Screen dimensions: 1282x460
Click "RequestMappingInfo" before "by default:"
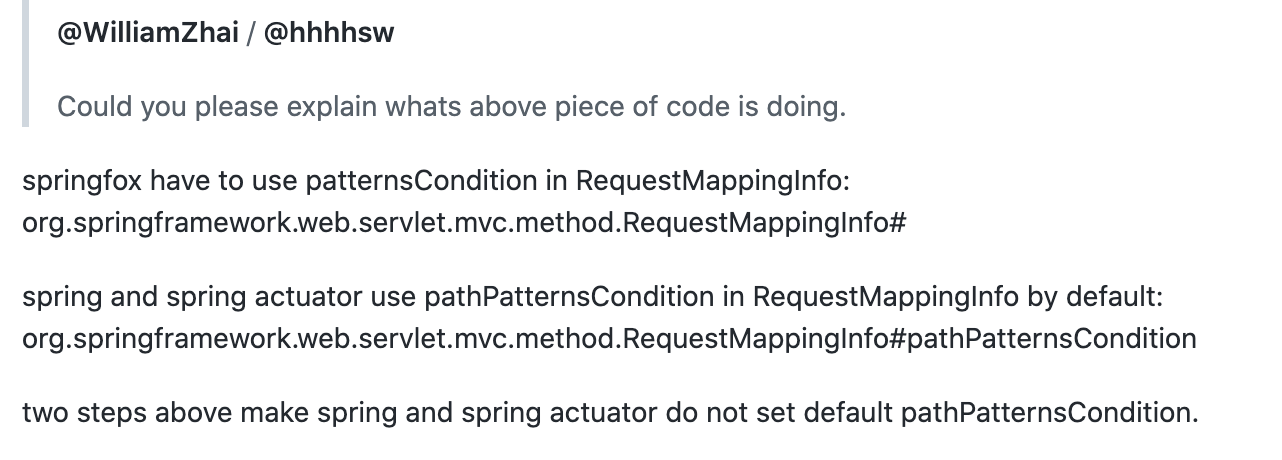pyautogui.click(x=886, y=298)
